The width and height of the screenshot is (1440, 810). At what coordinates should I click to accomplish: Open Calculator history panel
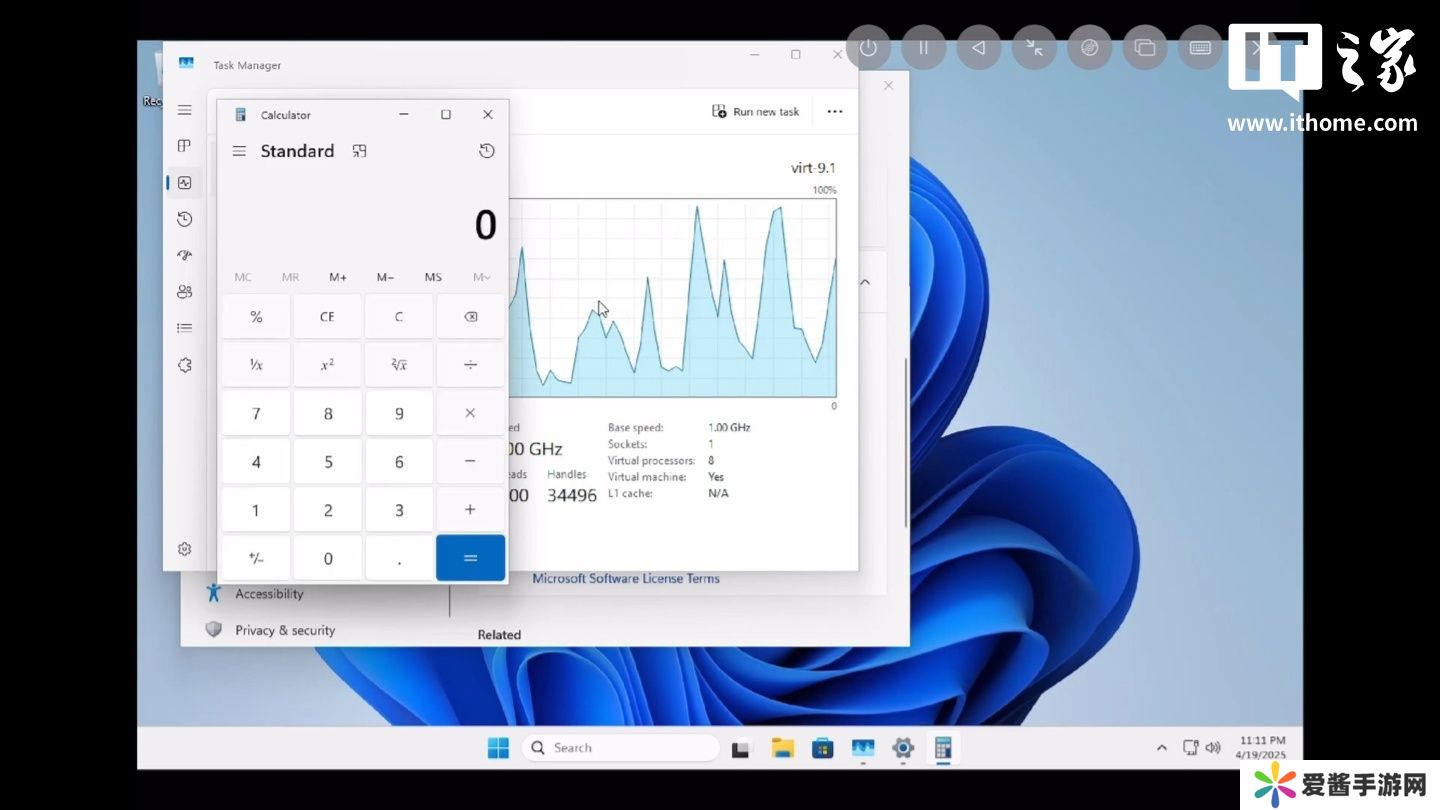pyautogui.click(x=486, y=151)
